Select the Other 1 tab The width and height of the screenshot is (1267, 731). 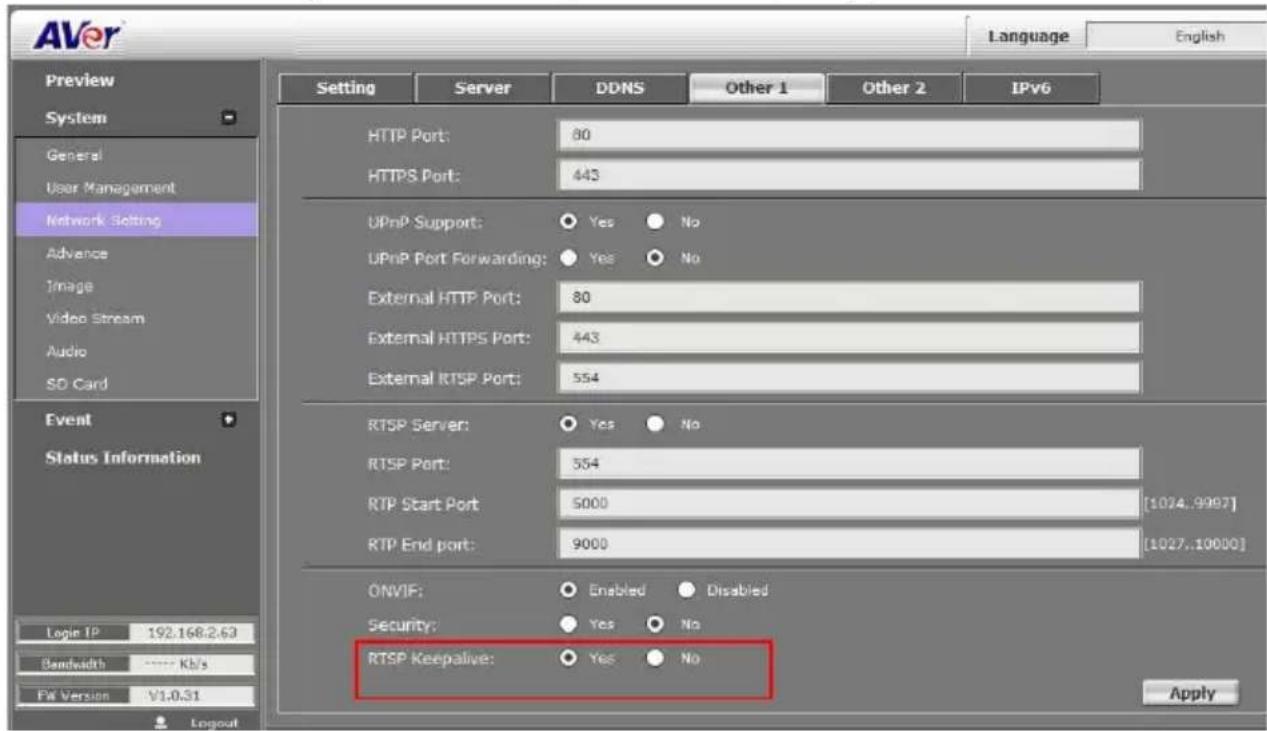[x=756, y=88]
